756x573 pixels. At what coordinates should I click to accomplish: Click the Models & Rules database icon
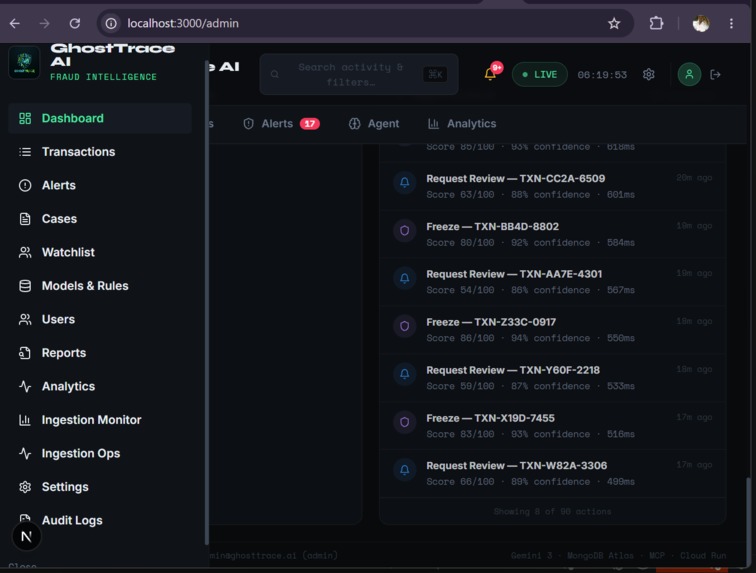pos(25,286)
